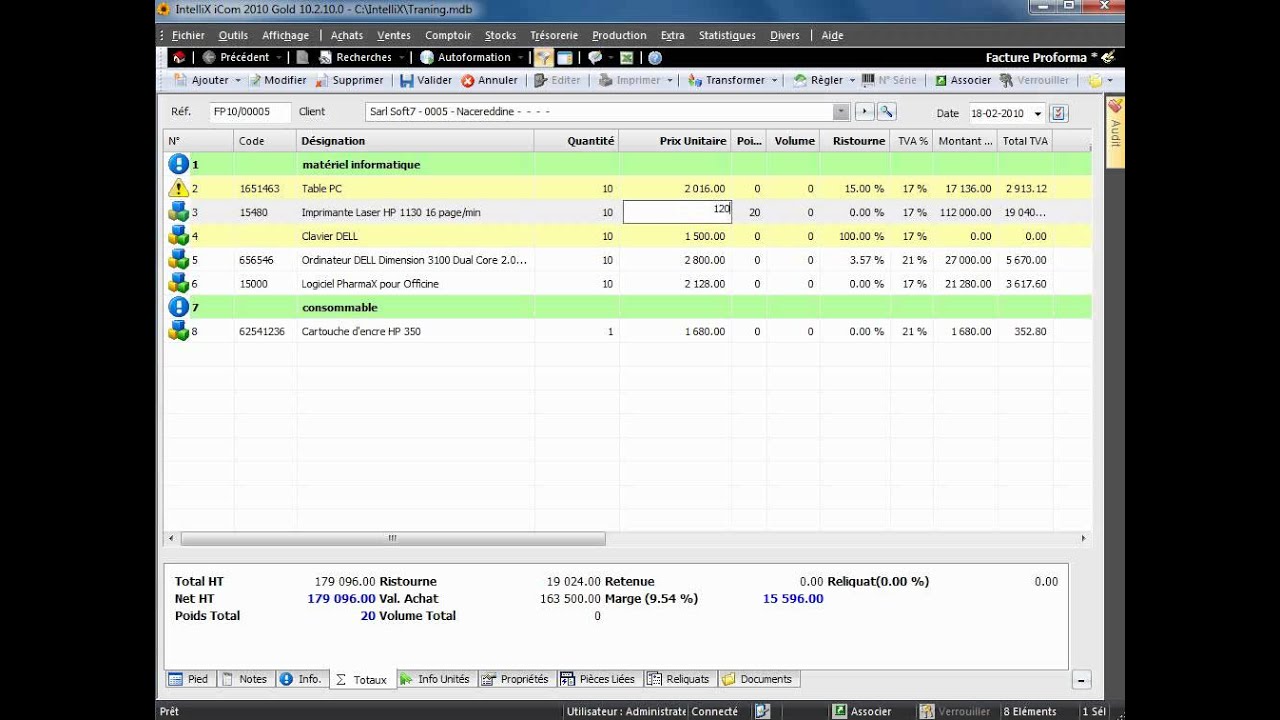The image size is (1280, 720).
Task: Click the info icon on row 1 matériel informatique
Action: click(178, 164)
